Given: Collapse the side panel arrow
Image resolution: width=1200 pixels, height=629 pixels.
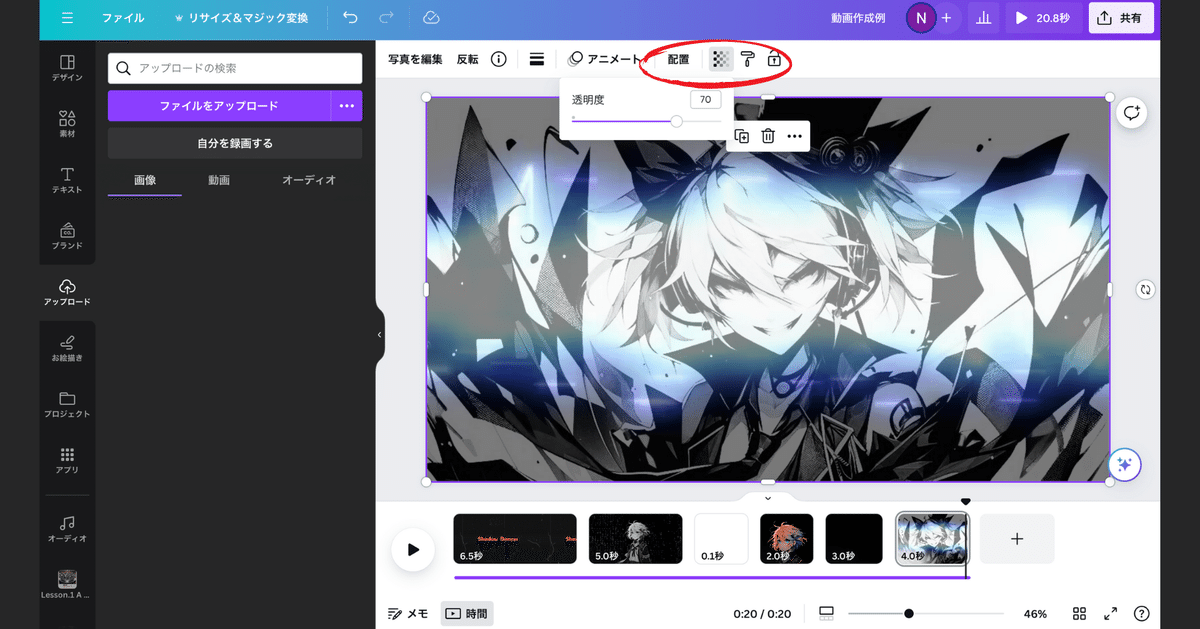Looking at the screenshot, I should pyautogui.click(x=380, y=335).
